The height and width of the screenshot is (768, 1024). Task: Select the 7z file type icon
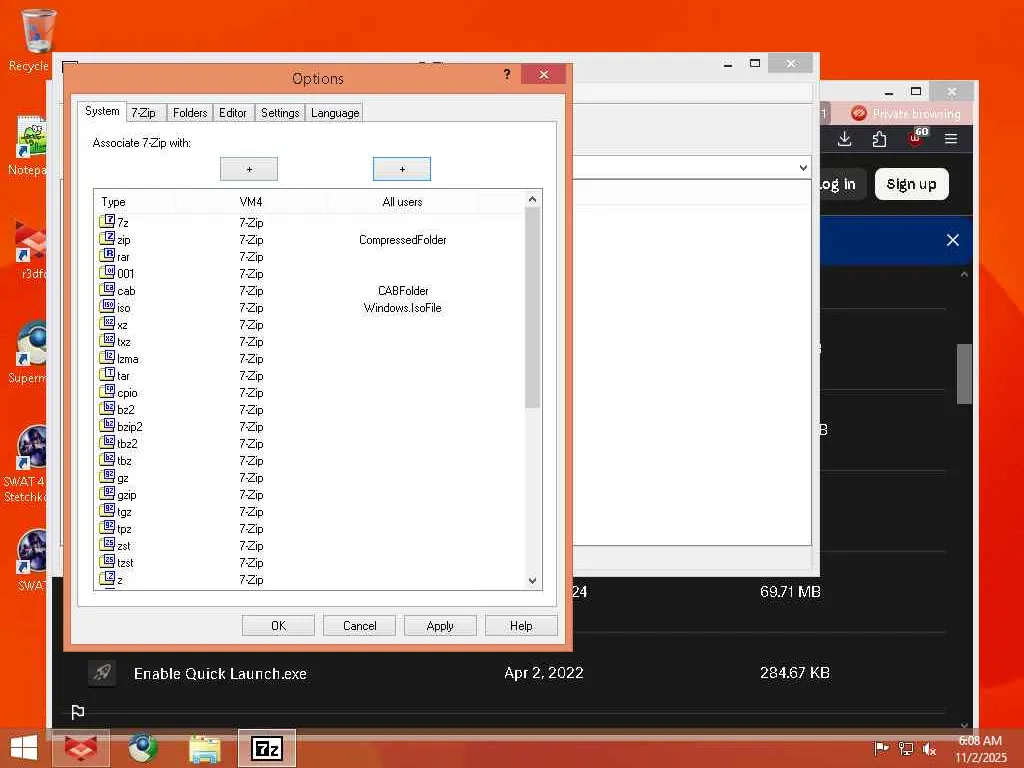[107, 221]
